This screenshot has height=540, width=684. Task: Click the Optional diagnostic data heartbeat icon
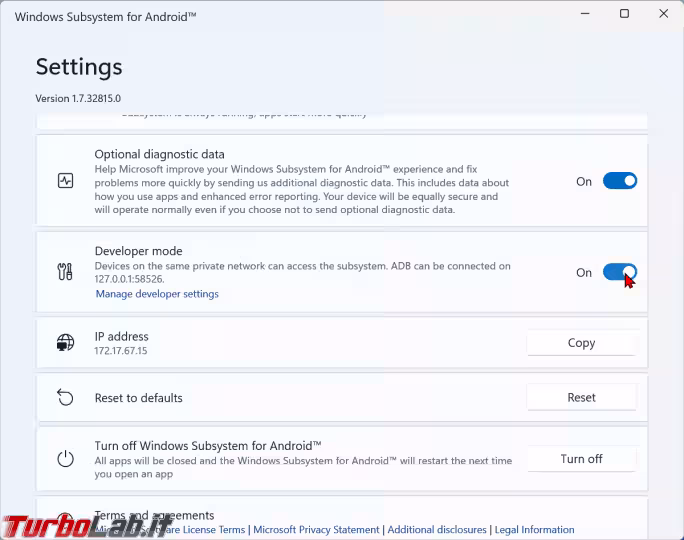click(65, 181)
